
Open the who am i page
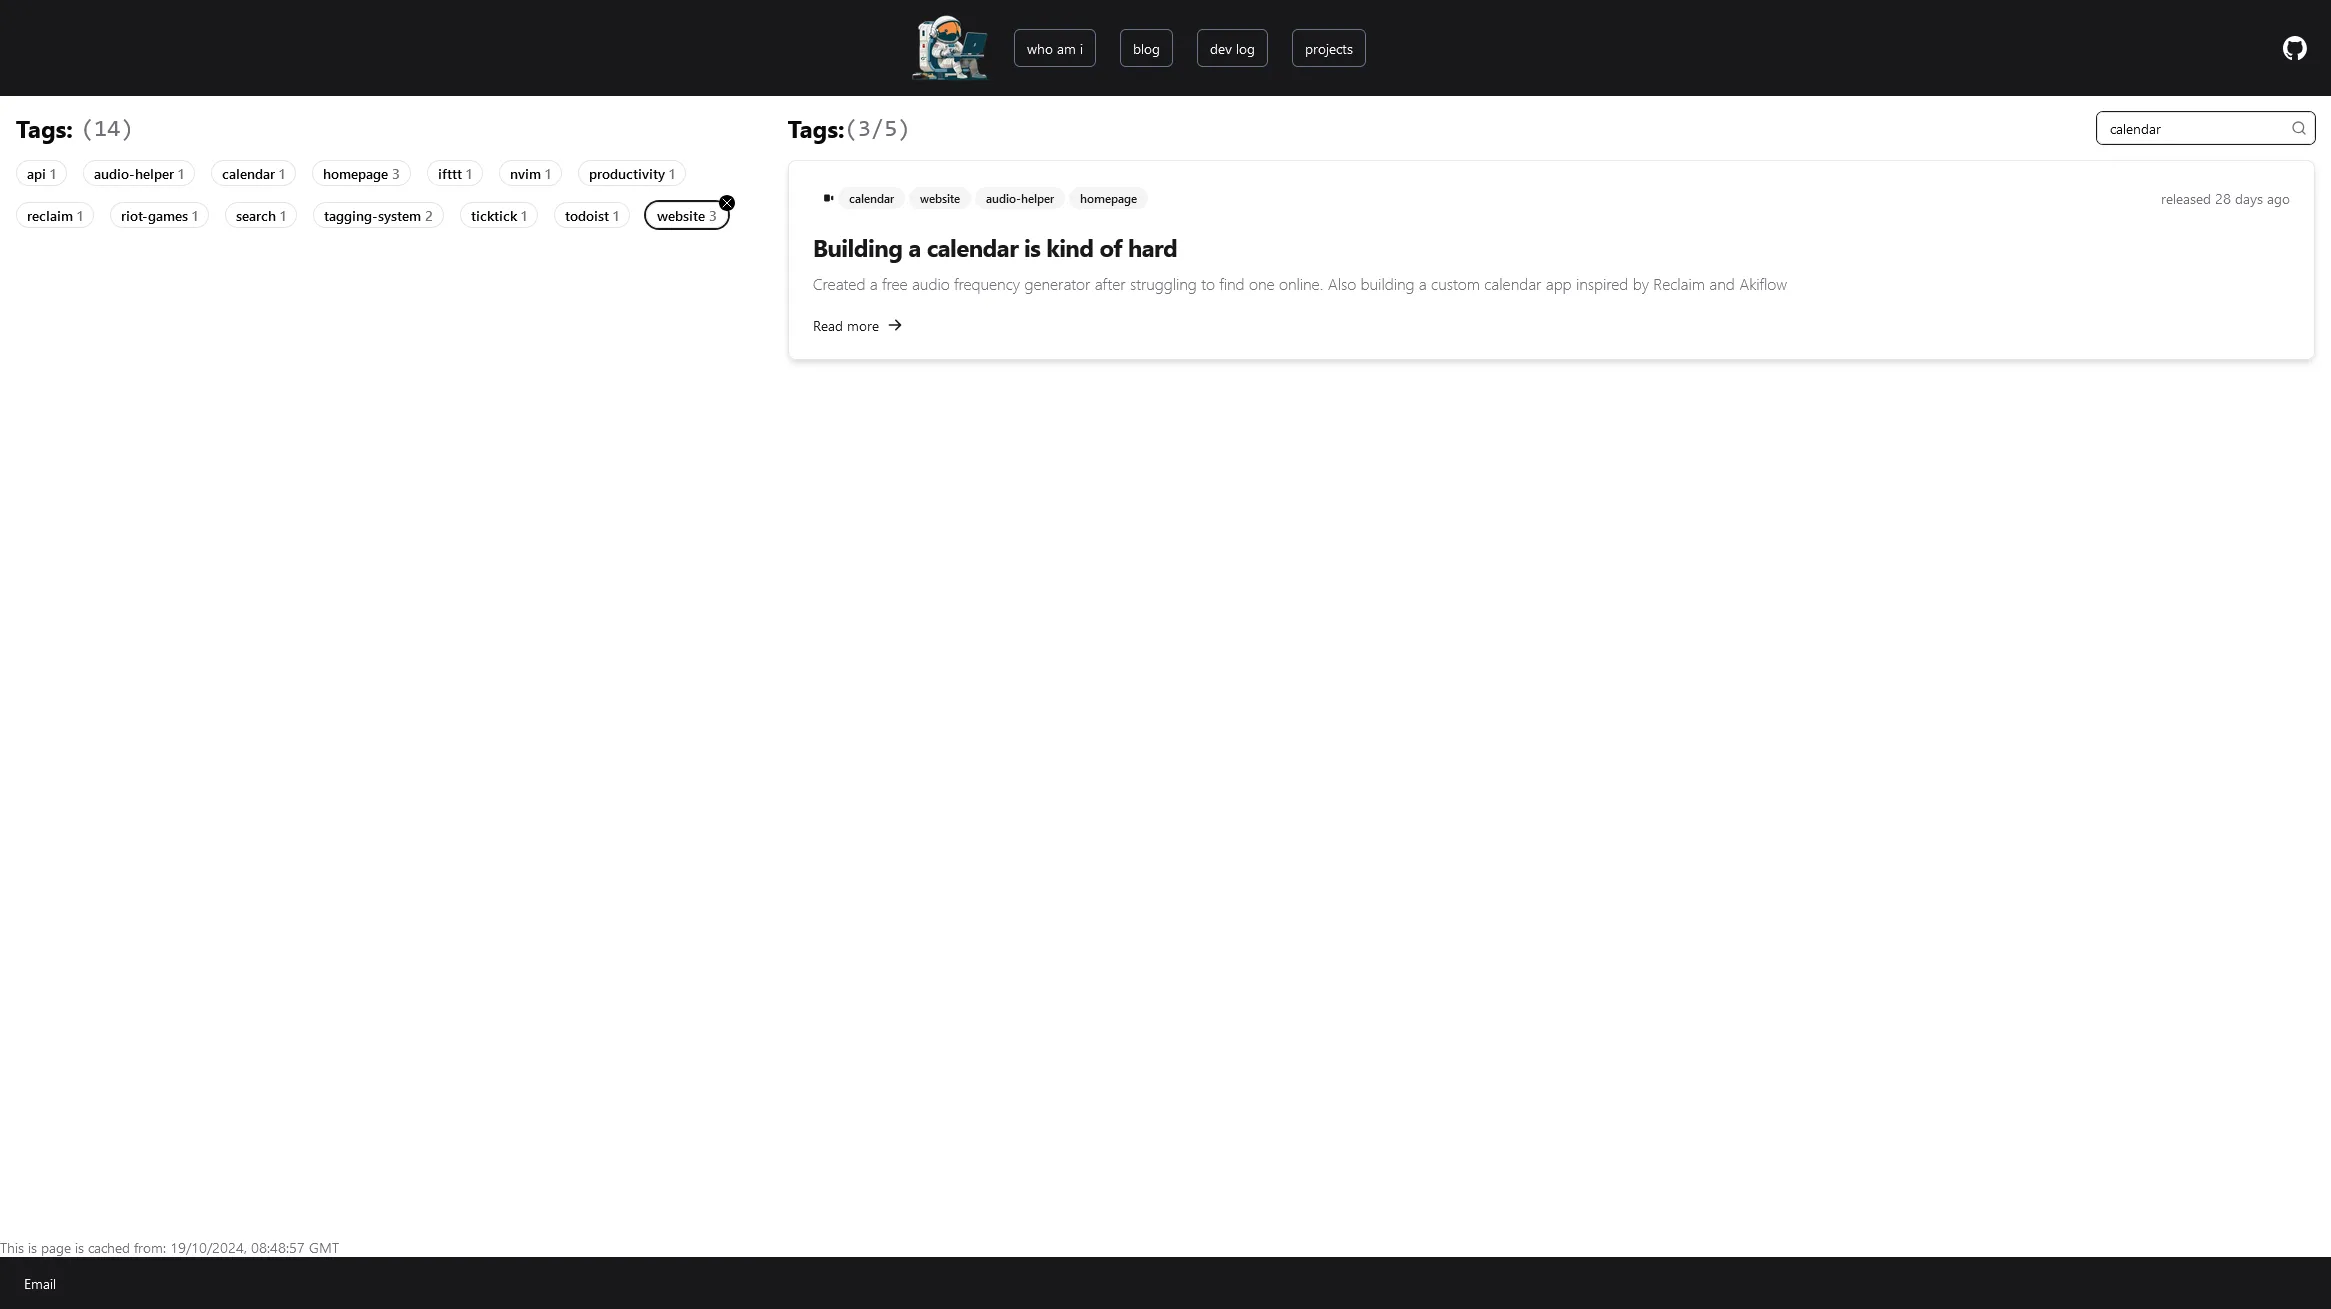point(1054,48)
